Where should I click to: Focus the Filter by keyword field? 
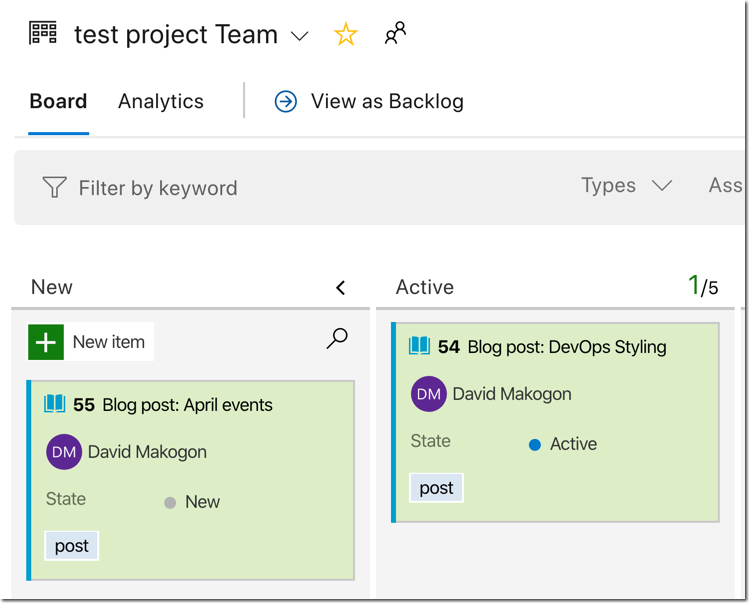158,188
